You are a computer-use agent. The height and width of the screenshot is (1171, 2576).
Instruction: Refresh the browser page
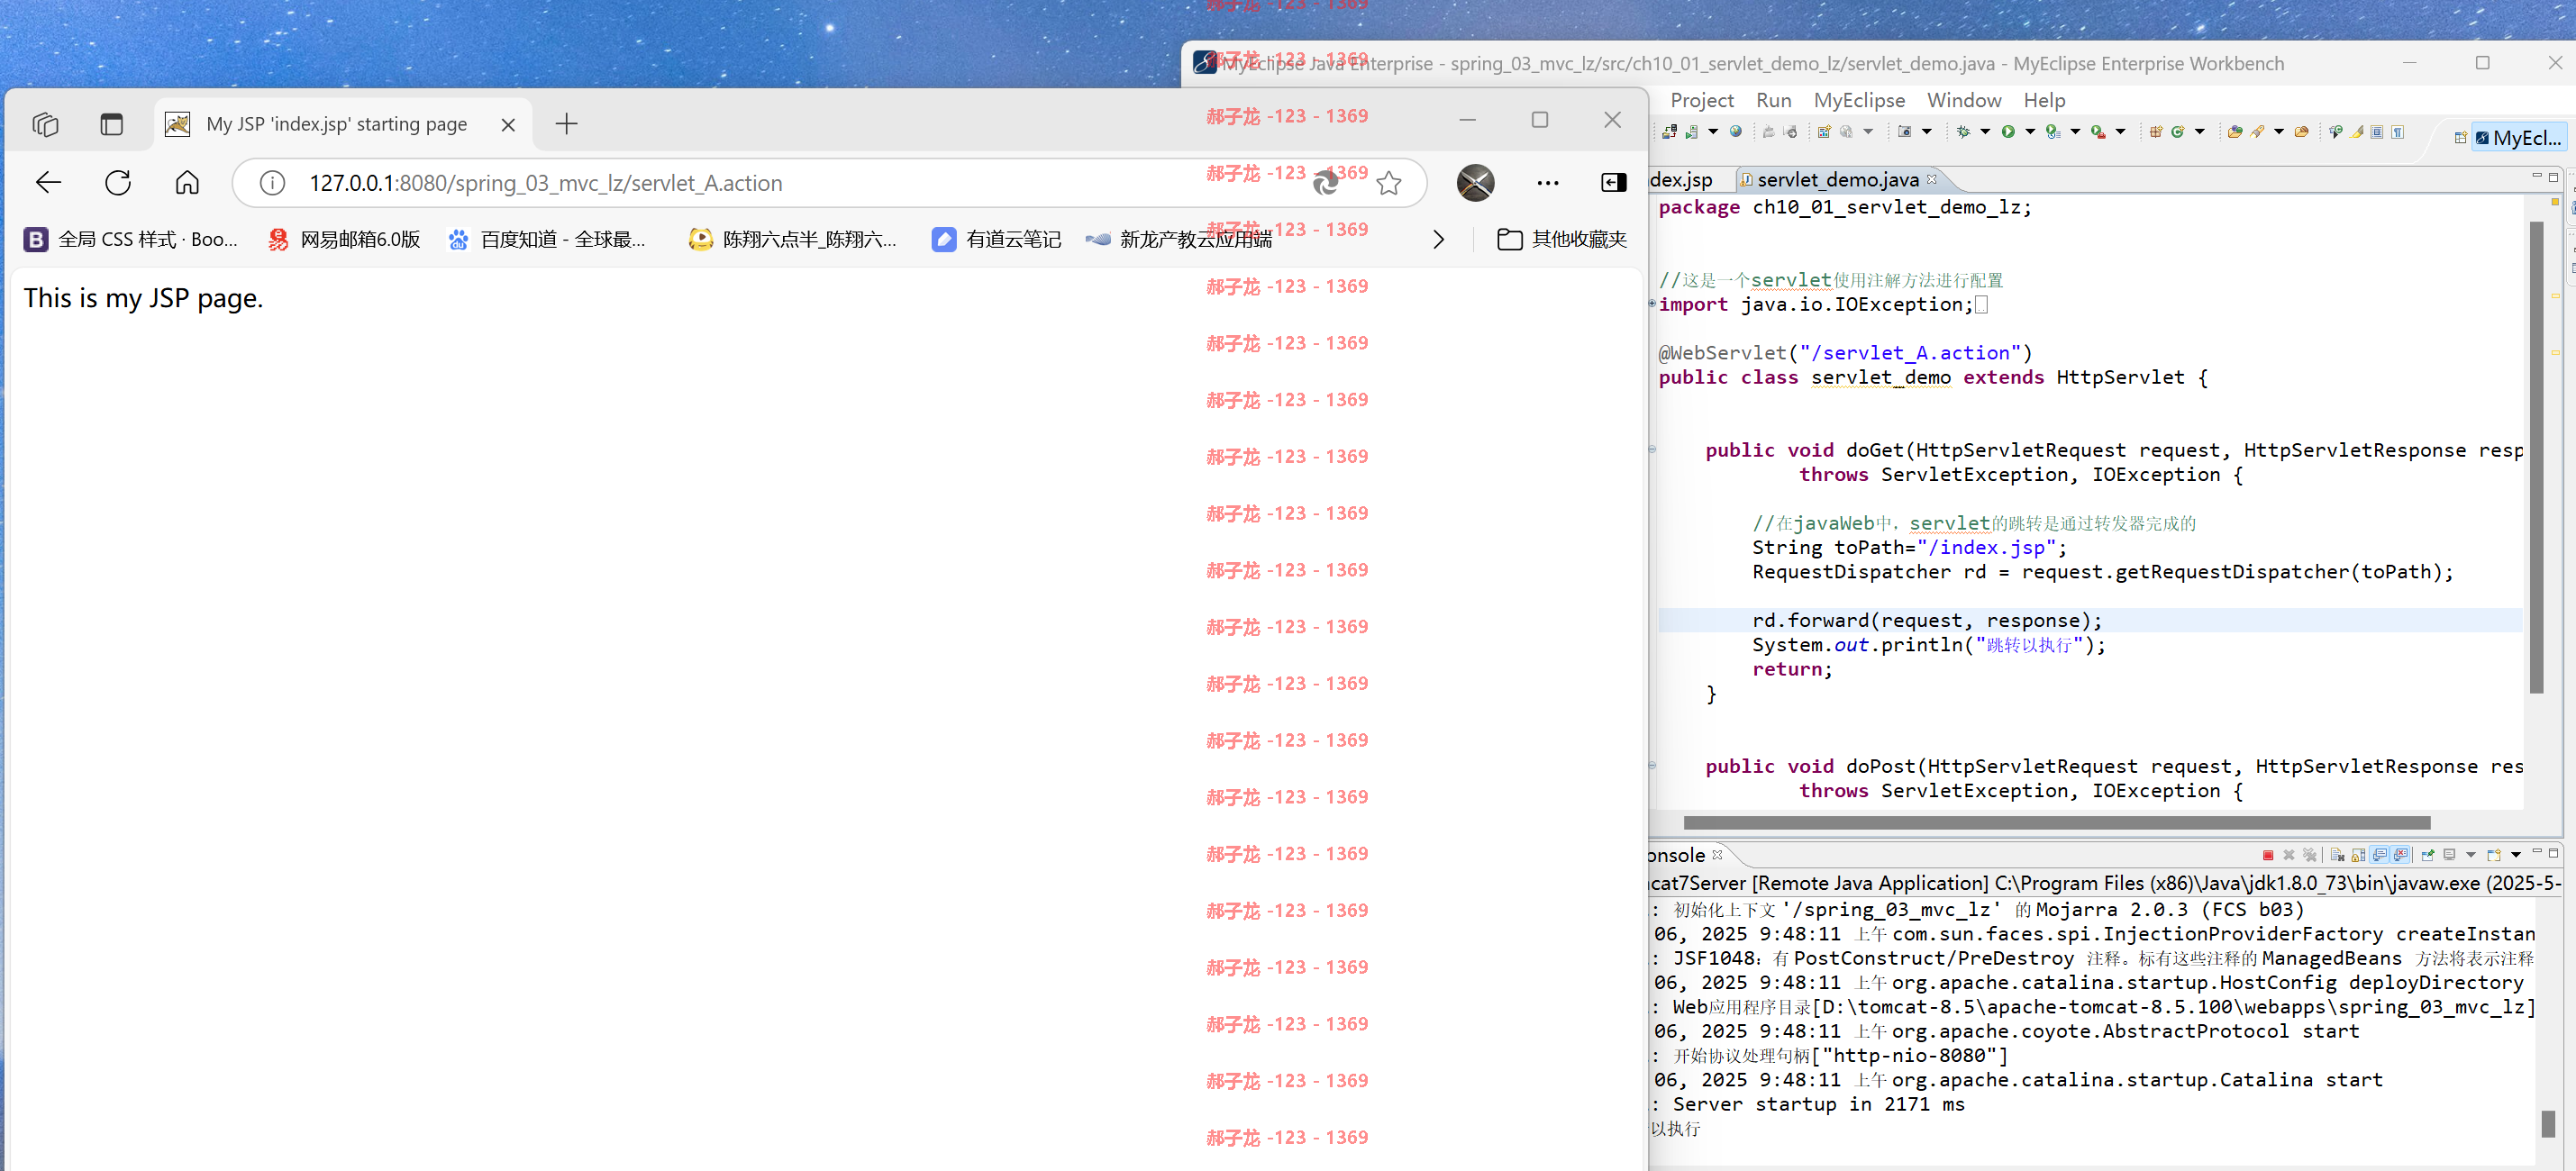pyautogui.click(x=118, y=183)
